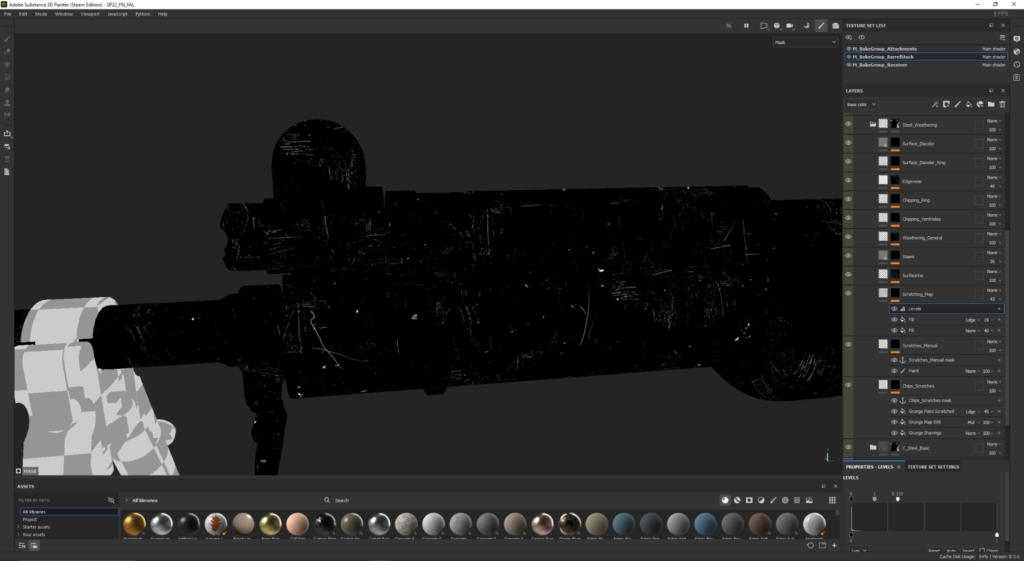This screenshot has height=561, width=1024.
Task: Open the Viewport menu
Action: [90, 14]
